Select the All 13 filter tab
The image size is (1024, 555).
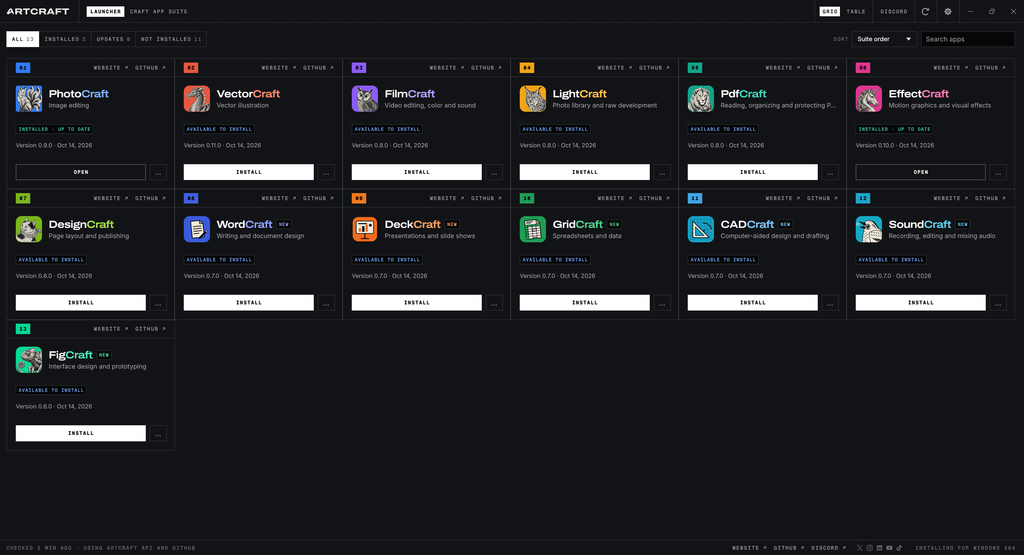23,39
